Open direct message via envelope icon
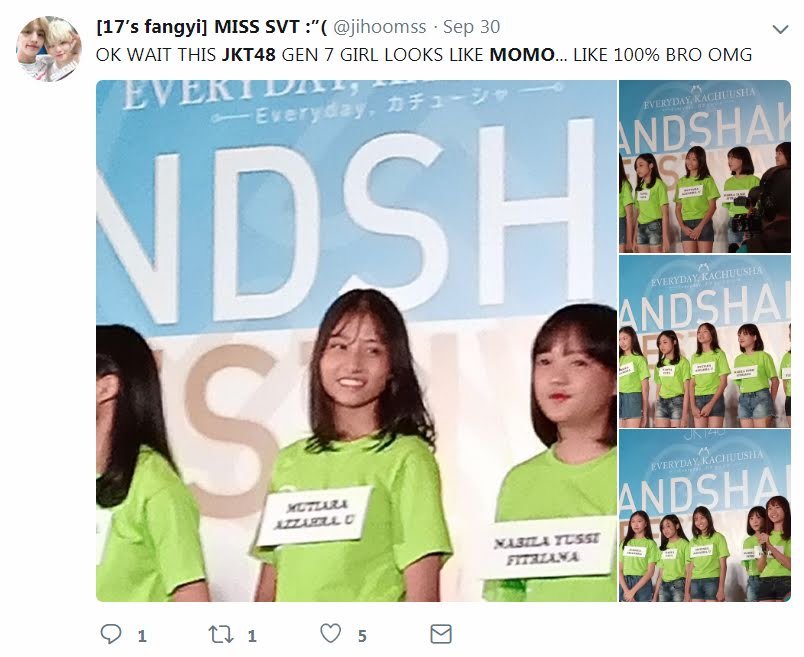This screenshot has width=804, height=657. tap(441, 634)
